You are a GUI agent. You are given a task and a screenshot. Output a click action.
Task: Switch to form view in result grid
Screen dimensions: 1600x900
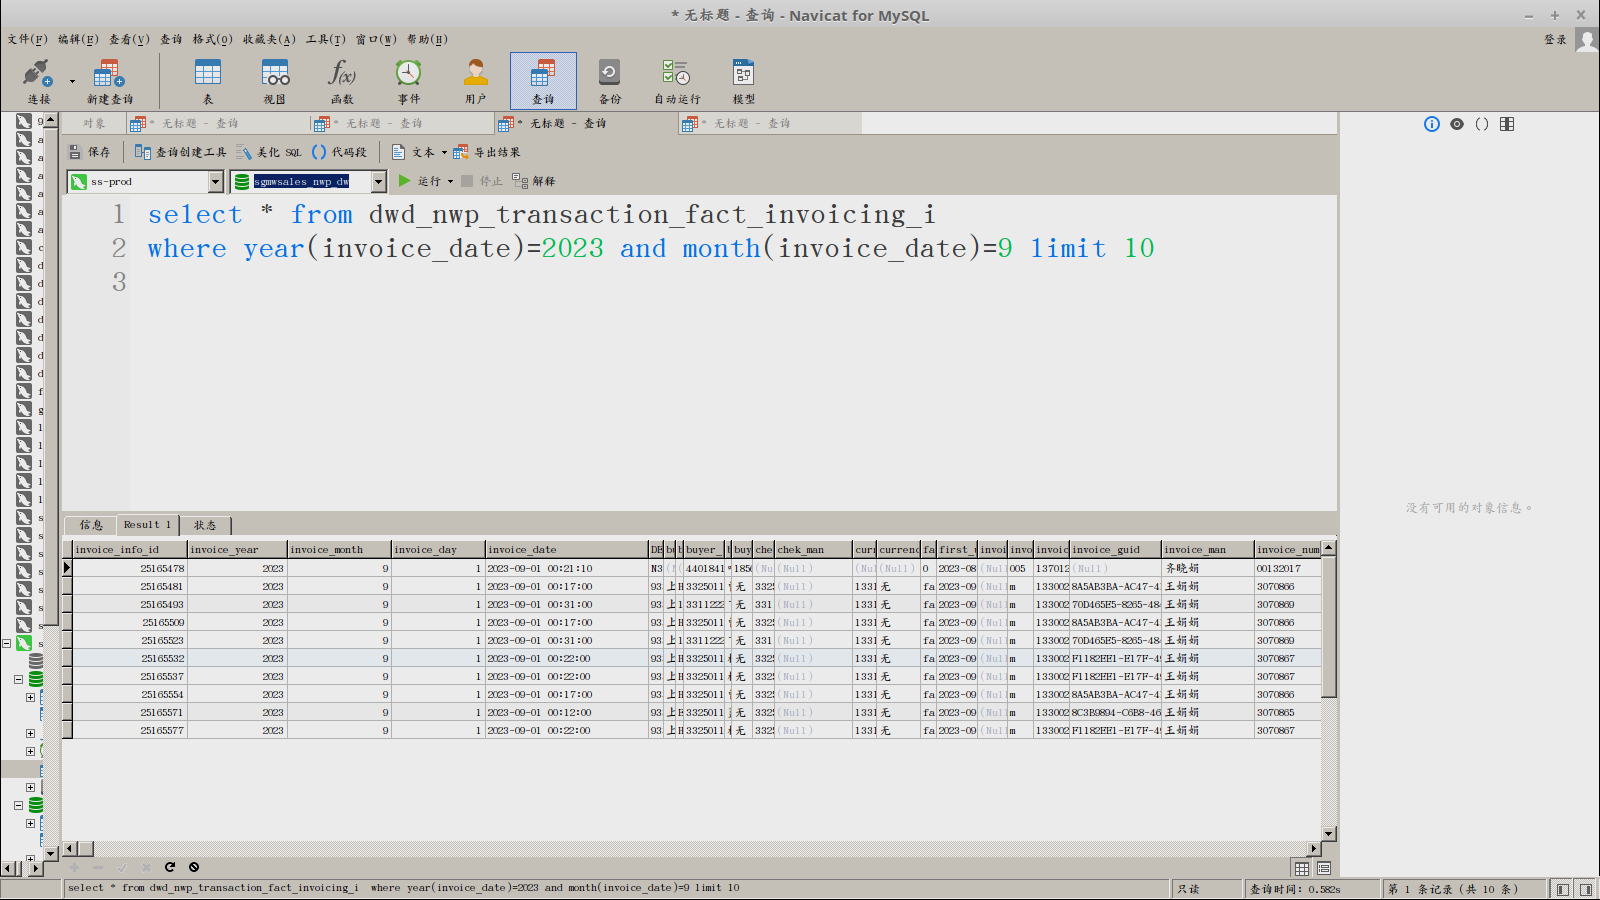[1324, 868]
